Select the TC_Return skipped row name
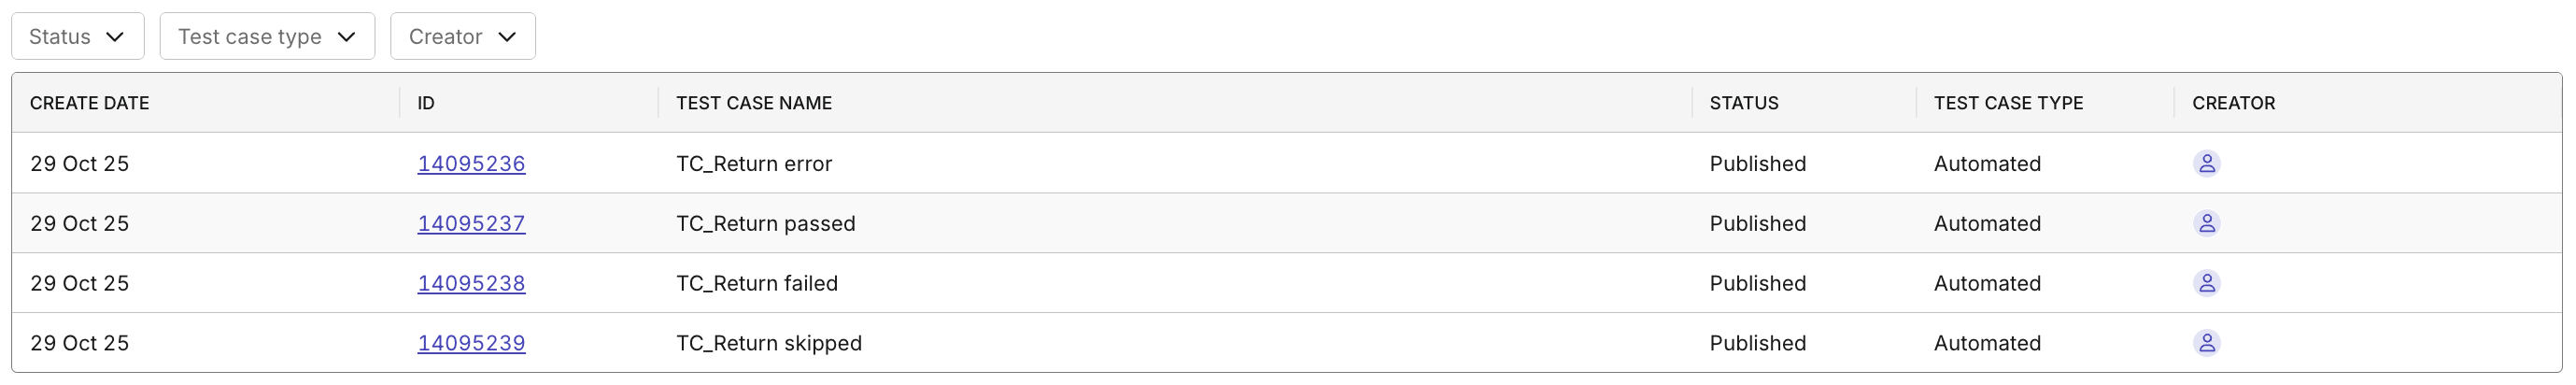 coord(768,344)
